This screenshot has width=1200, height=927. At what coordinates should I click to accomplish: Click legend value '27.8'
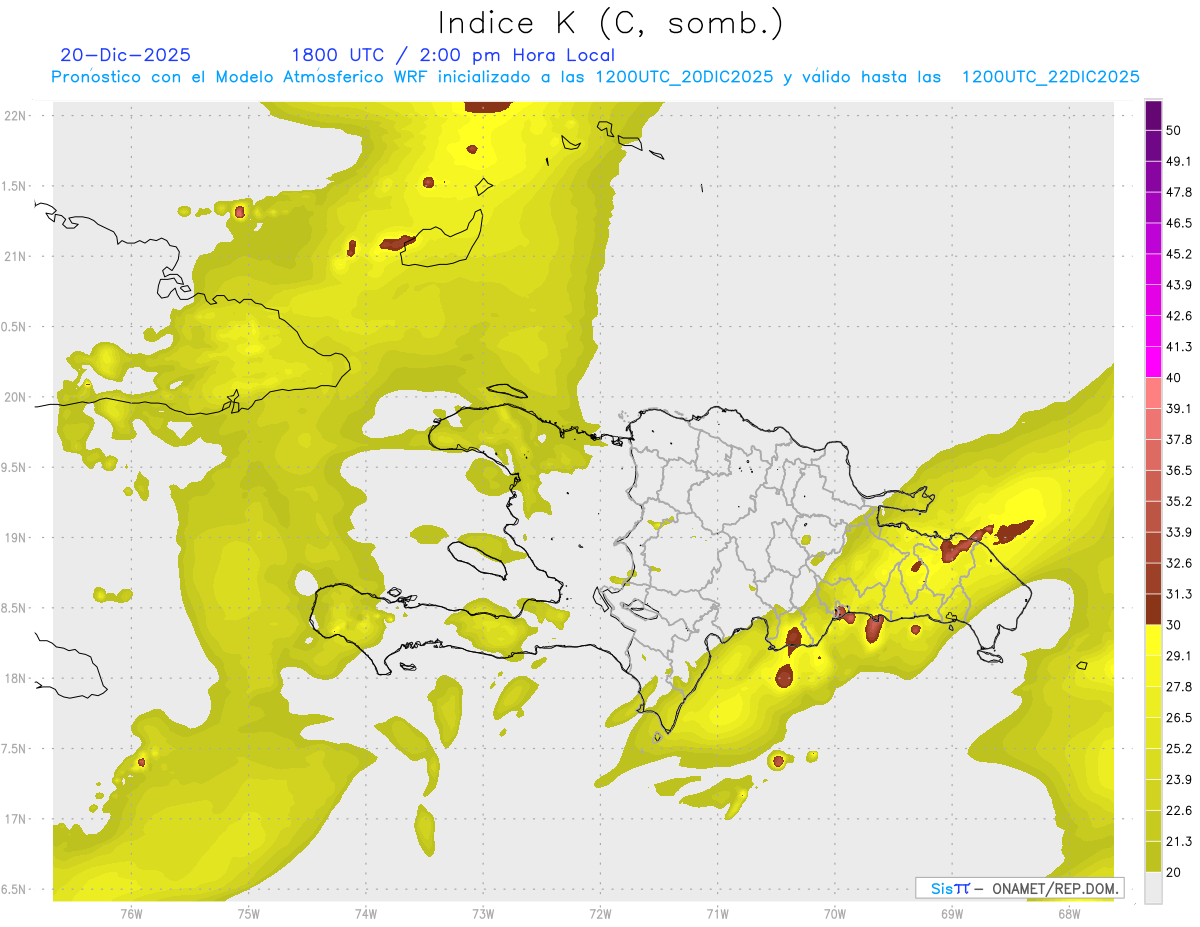pos(1179,687)
